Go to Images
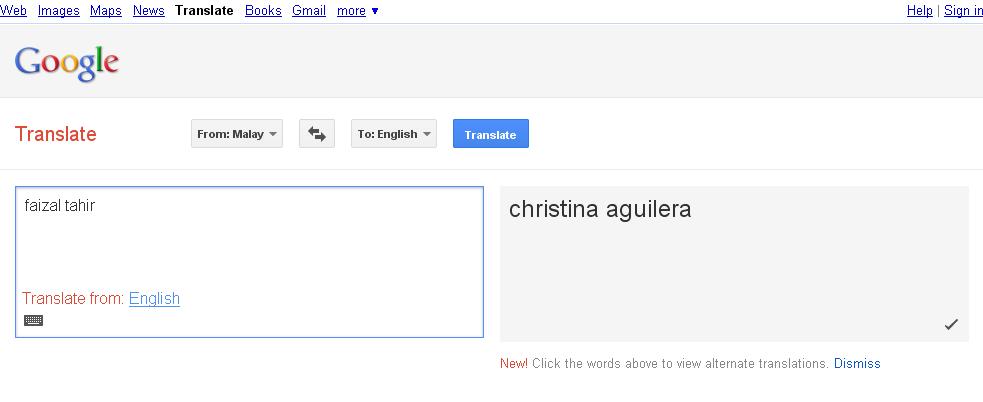 (58, 11)
